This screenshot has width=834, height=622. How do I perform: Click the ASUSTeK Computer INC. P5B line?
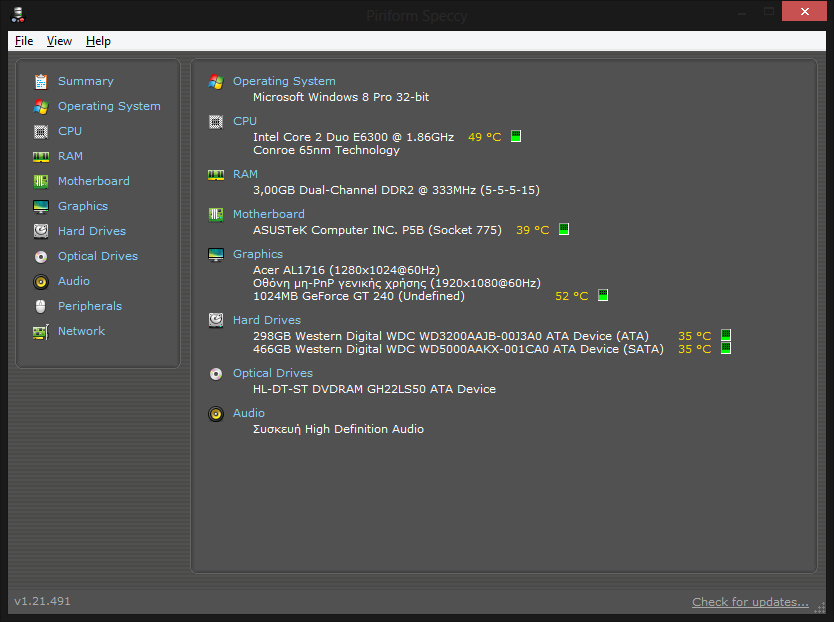pos(377,230)
